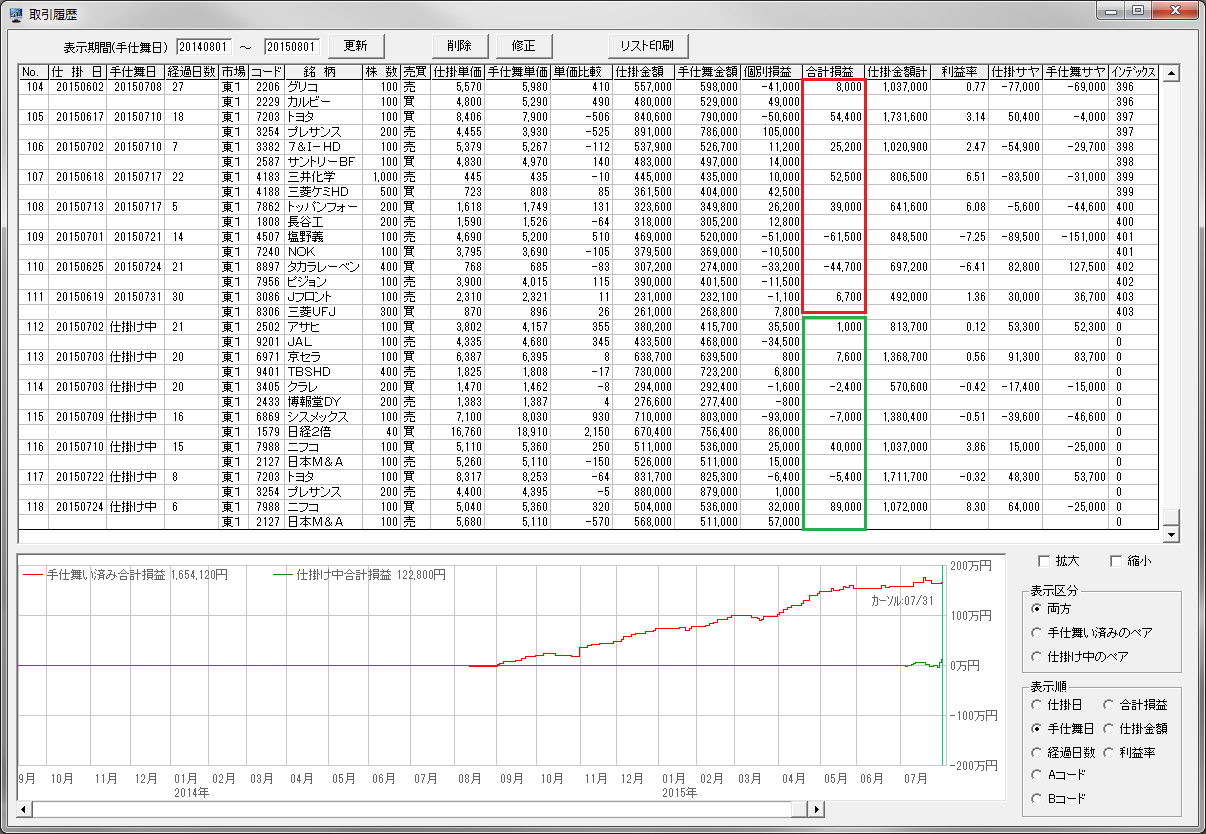1206x834 pixels.
Task: Select the NOK row
Action: (590, 252)
